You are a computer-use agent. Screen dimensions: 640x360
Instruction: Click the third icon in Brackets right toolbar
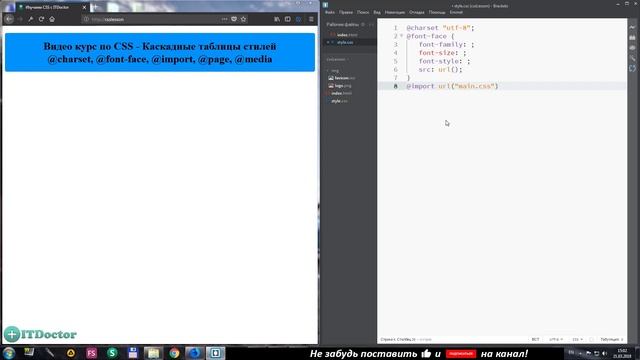pos(632,48)
